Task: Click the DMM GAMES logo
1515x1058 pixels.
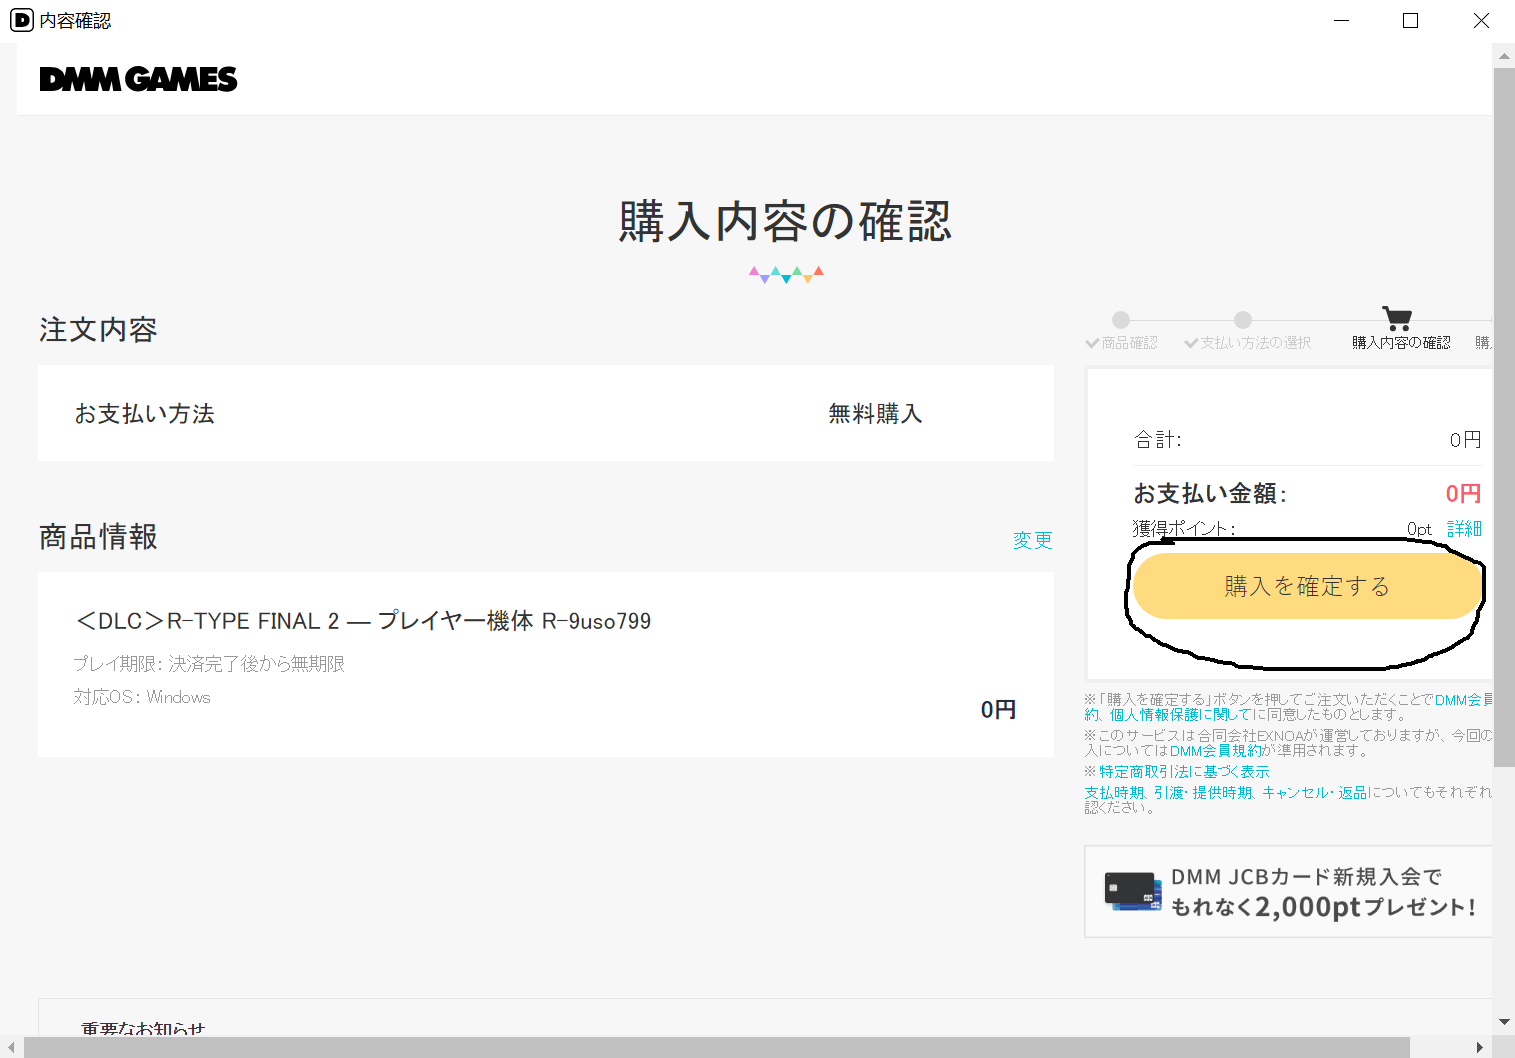Action: point(138,79)
